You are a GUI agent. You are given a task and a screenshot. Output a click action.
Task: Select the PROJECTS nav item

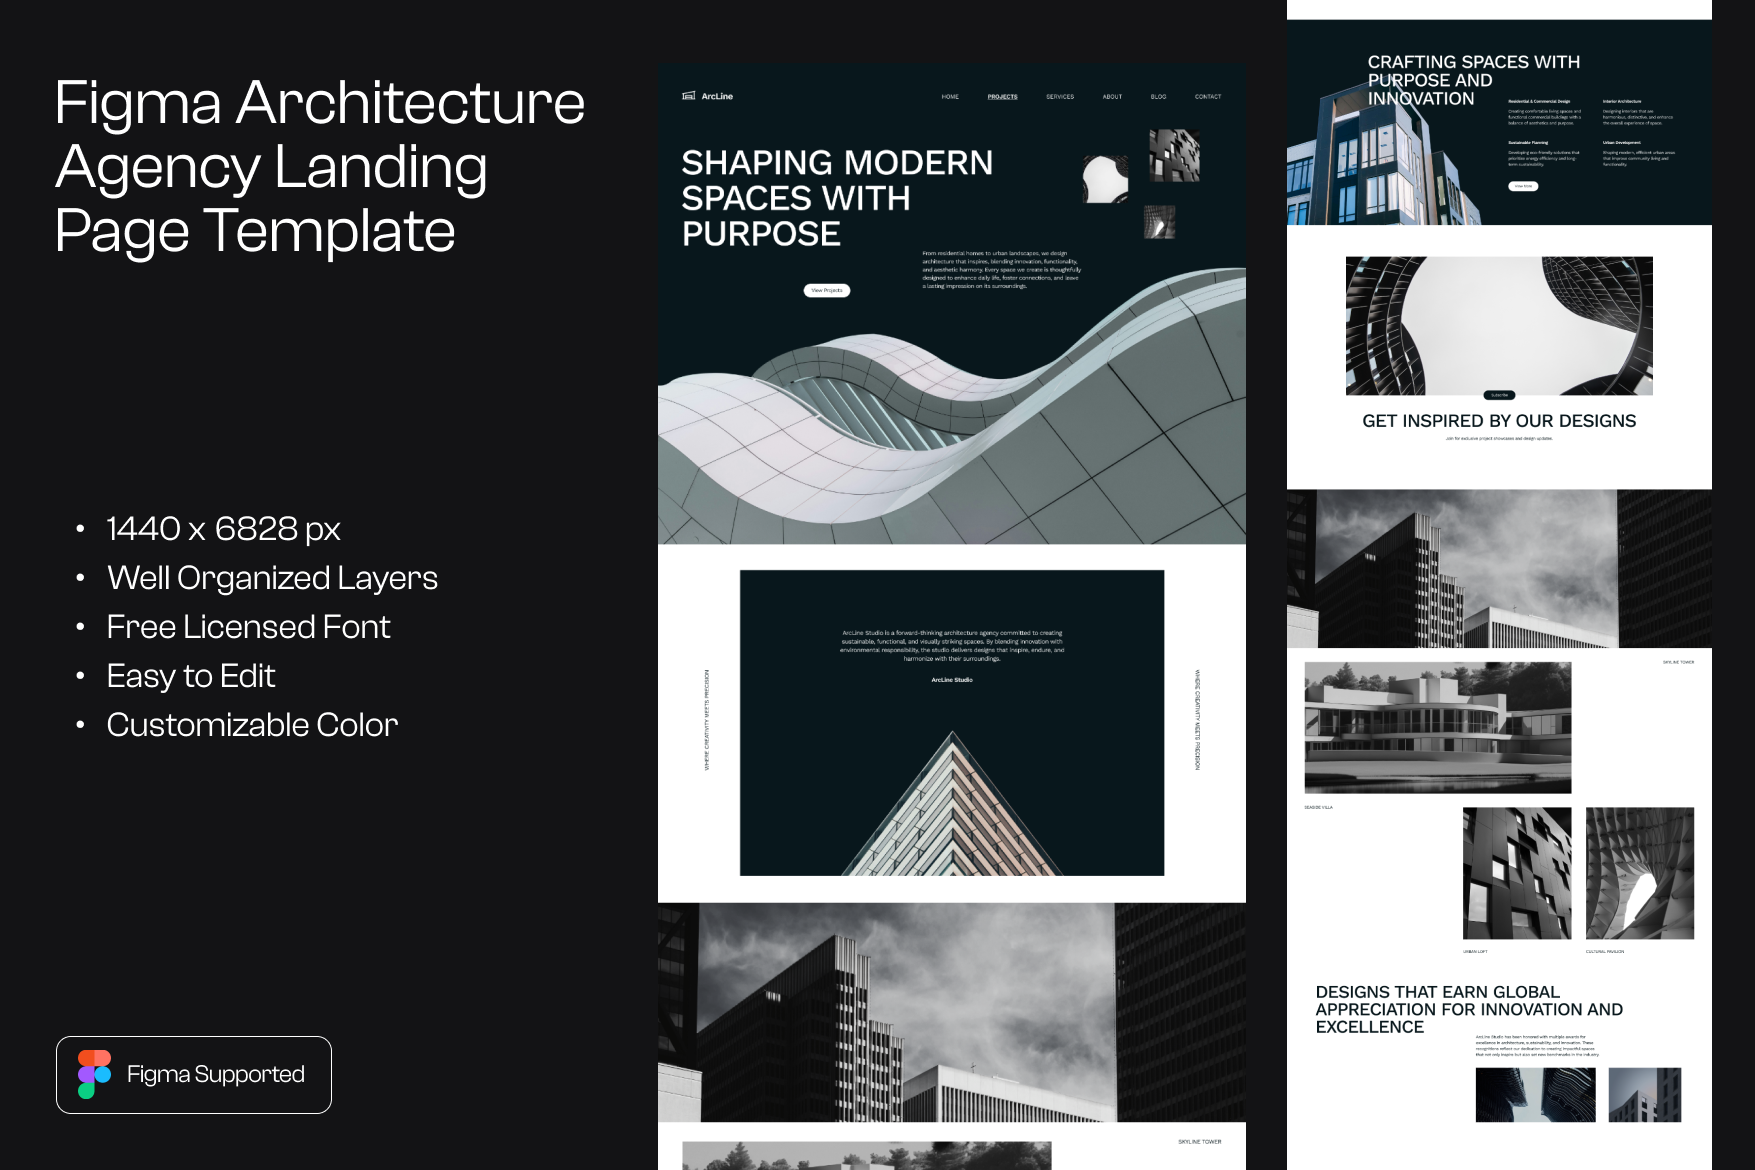pyautogui.click(x=1002, y=97)
